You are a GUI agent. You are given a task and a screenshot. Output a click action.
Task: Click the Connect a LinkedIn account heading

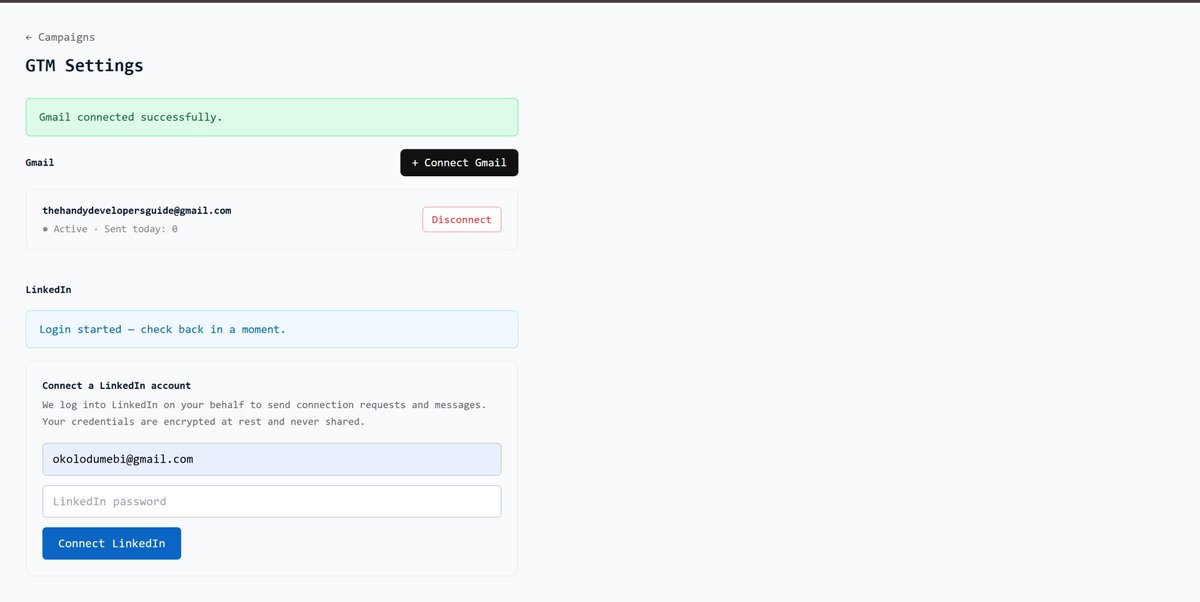116,385
